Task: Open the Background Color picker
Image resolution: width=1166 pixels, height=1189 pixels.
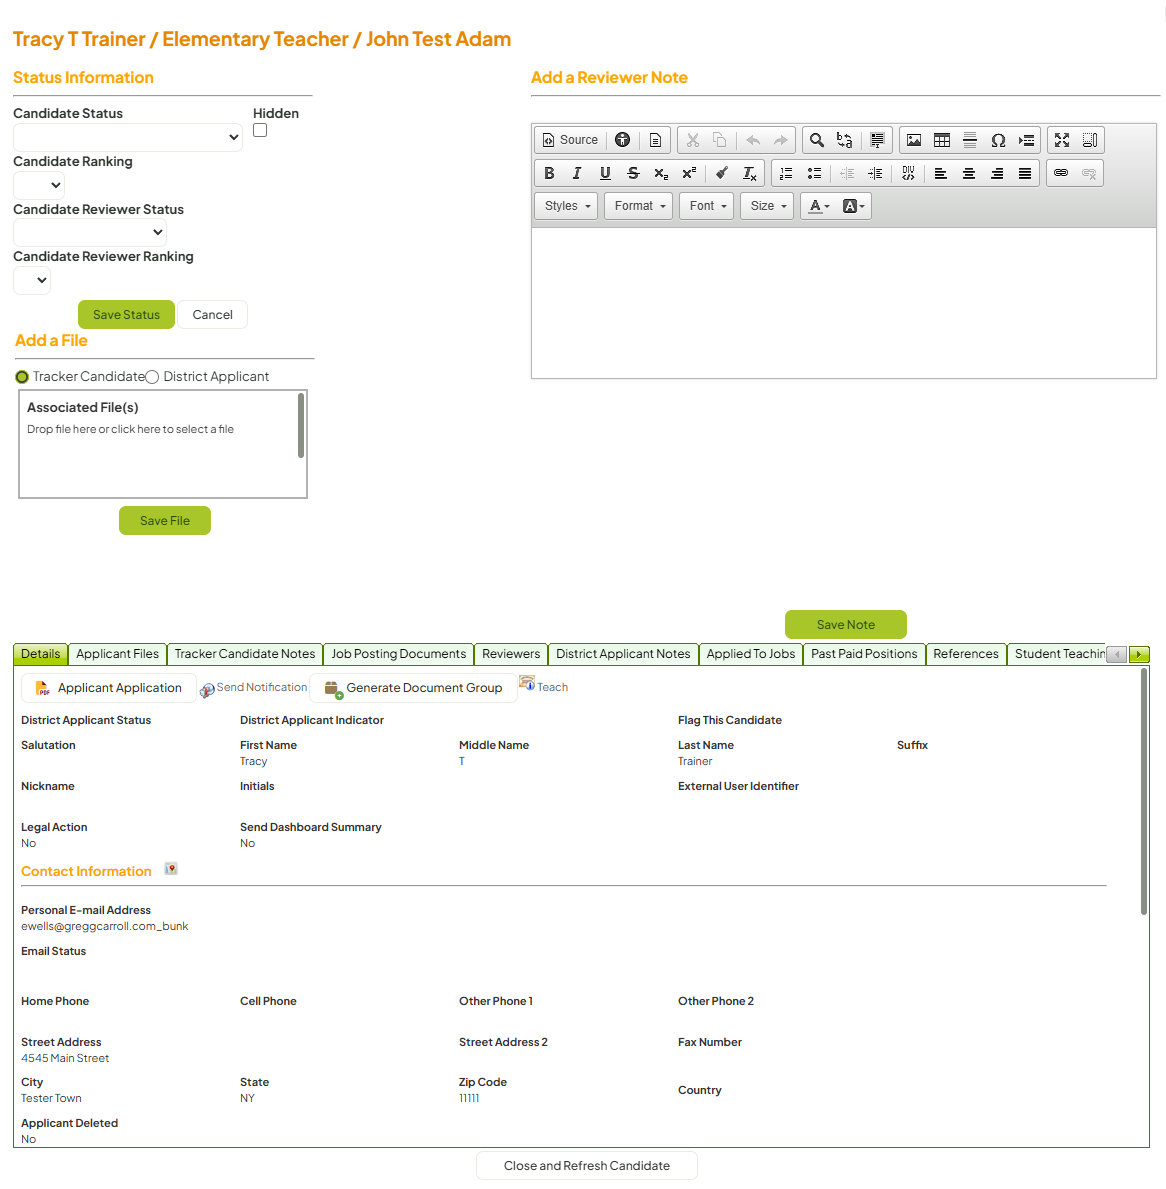Action: pyautogui.click(x=854, y=206)
